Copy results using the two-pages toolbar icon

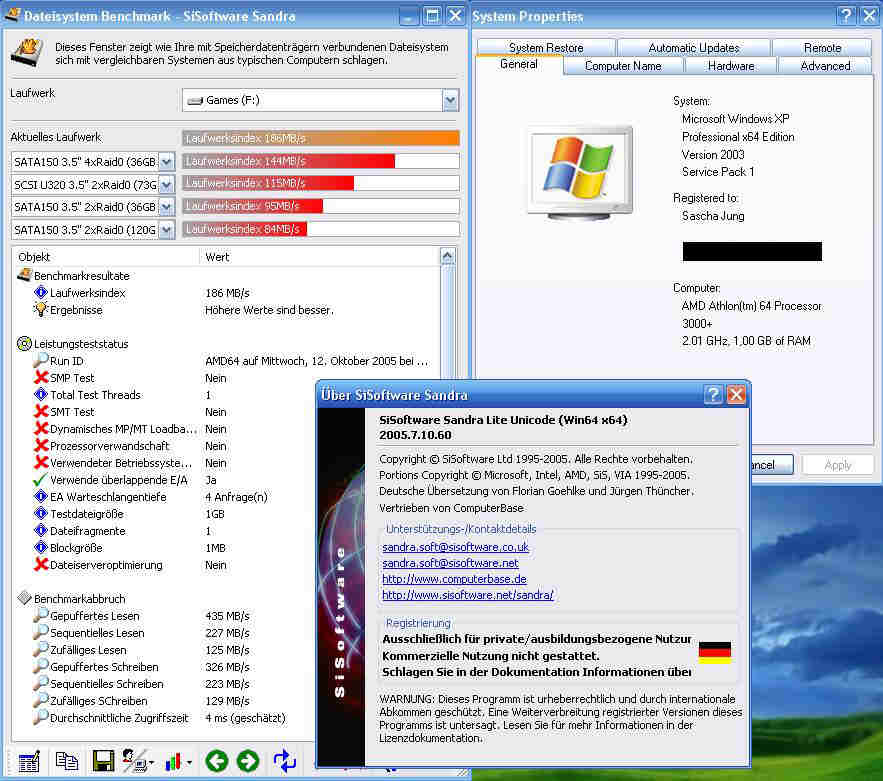[66, 761]
